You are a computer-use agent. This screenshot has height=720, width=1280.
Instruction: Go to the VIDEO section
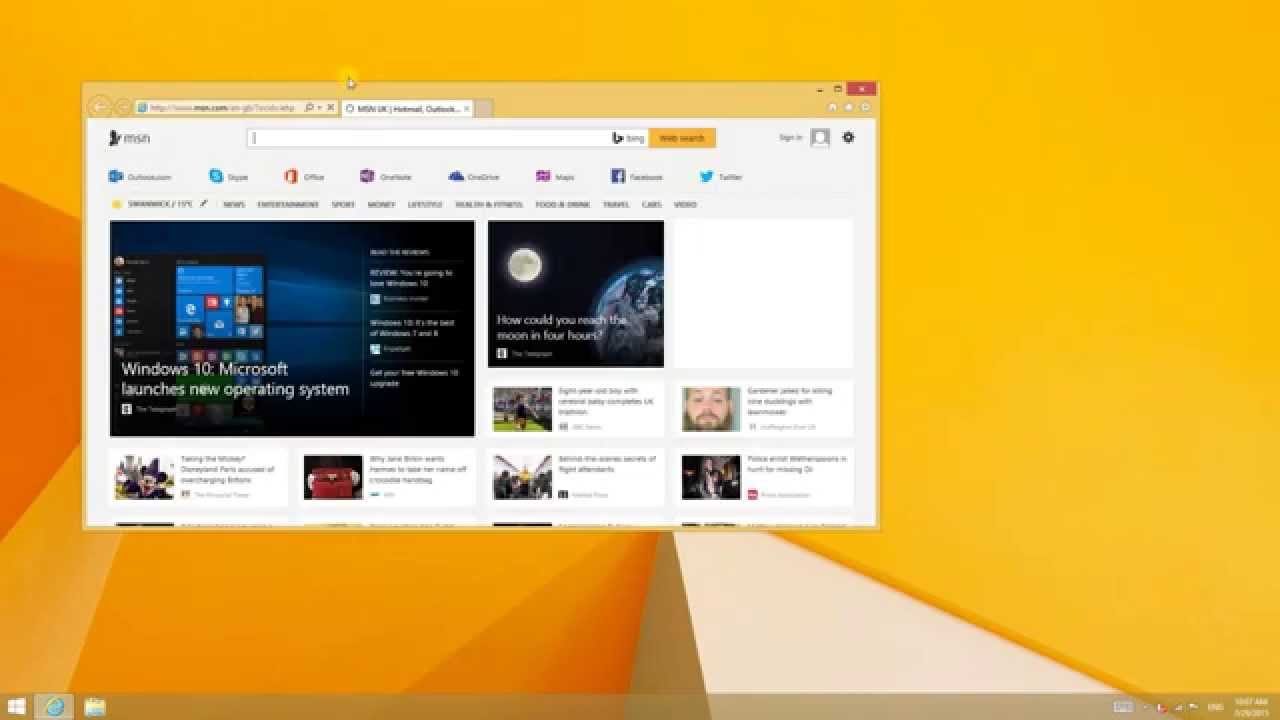(x=685, y=204)
